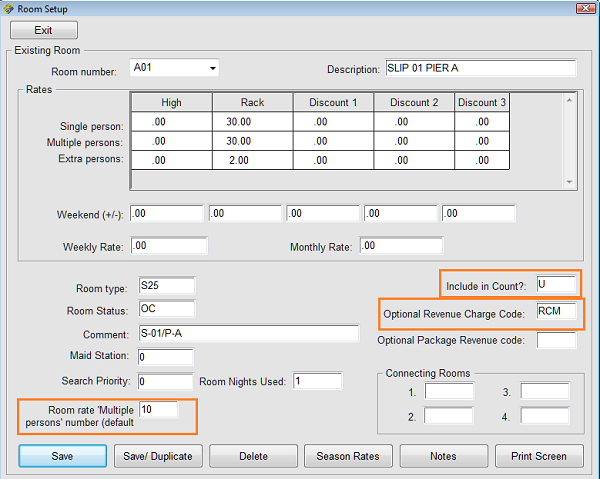The image size is (600, 479).
Task: Click rates grid scroll down arrow
Action: (569, 182)
